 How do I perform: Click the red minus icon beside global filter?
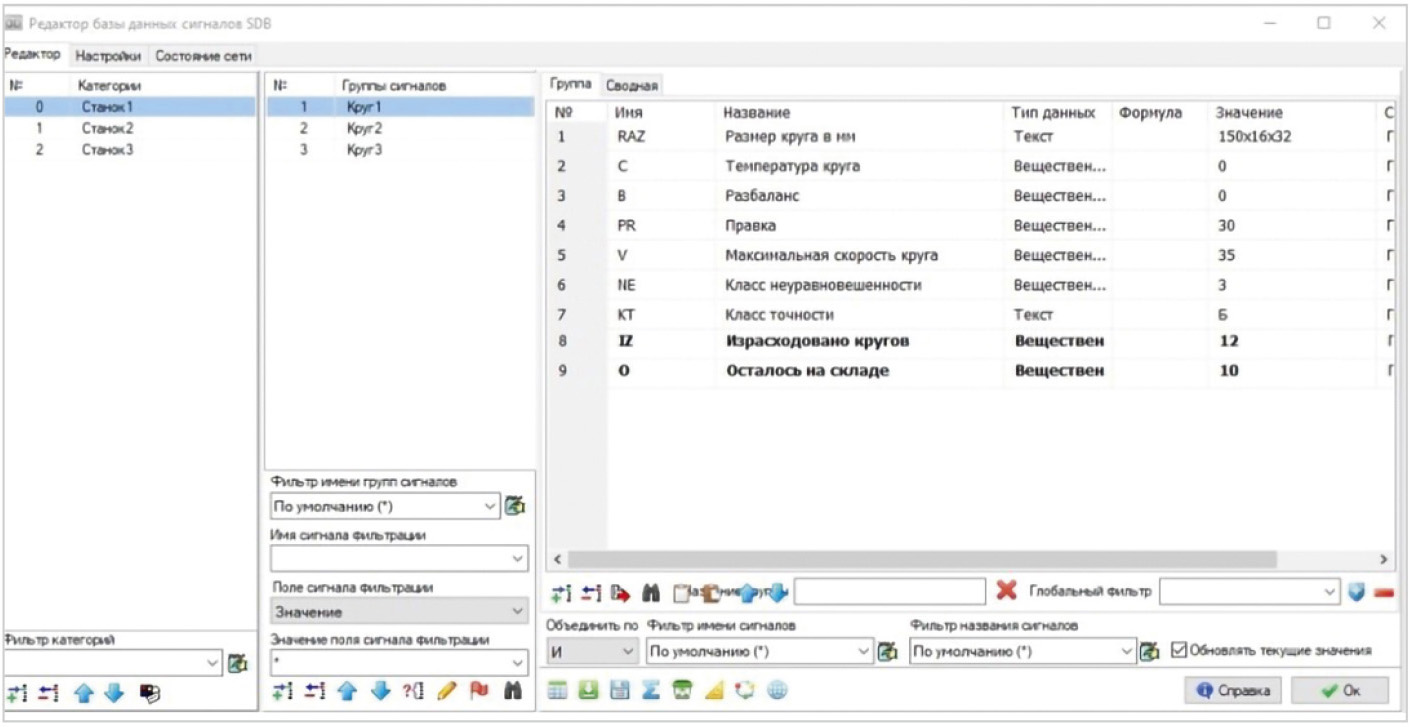point(1384,592)
